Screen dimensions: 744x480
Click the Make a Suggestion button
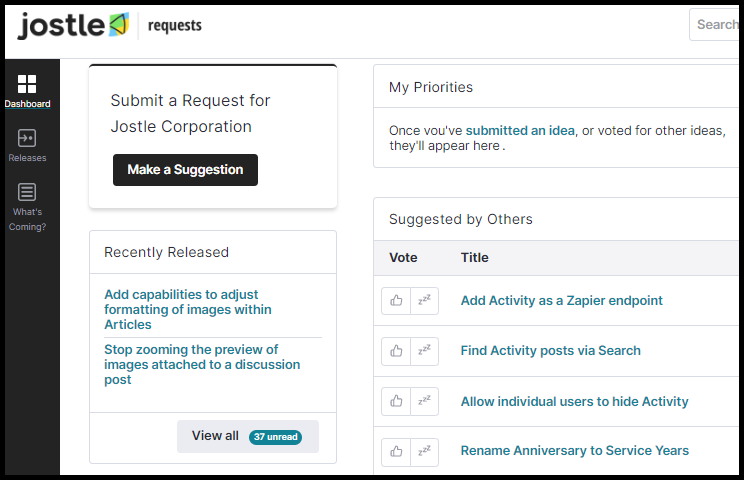(x=186, y=170)
